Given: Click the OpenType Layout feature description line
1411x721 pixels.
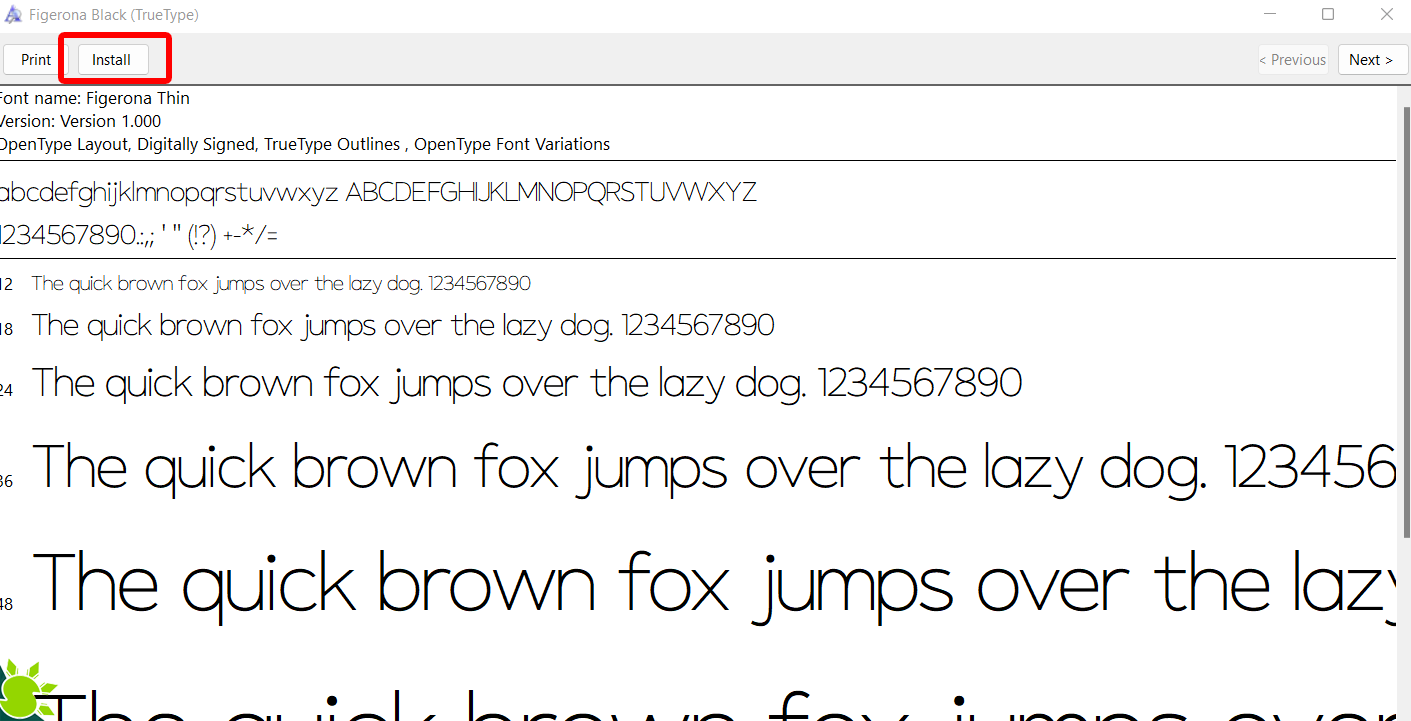Looking at the screenshot, I should point(305,144).
